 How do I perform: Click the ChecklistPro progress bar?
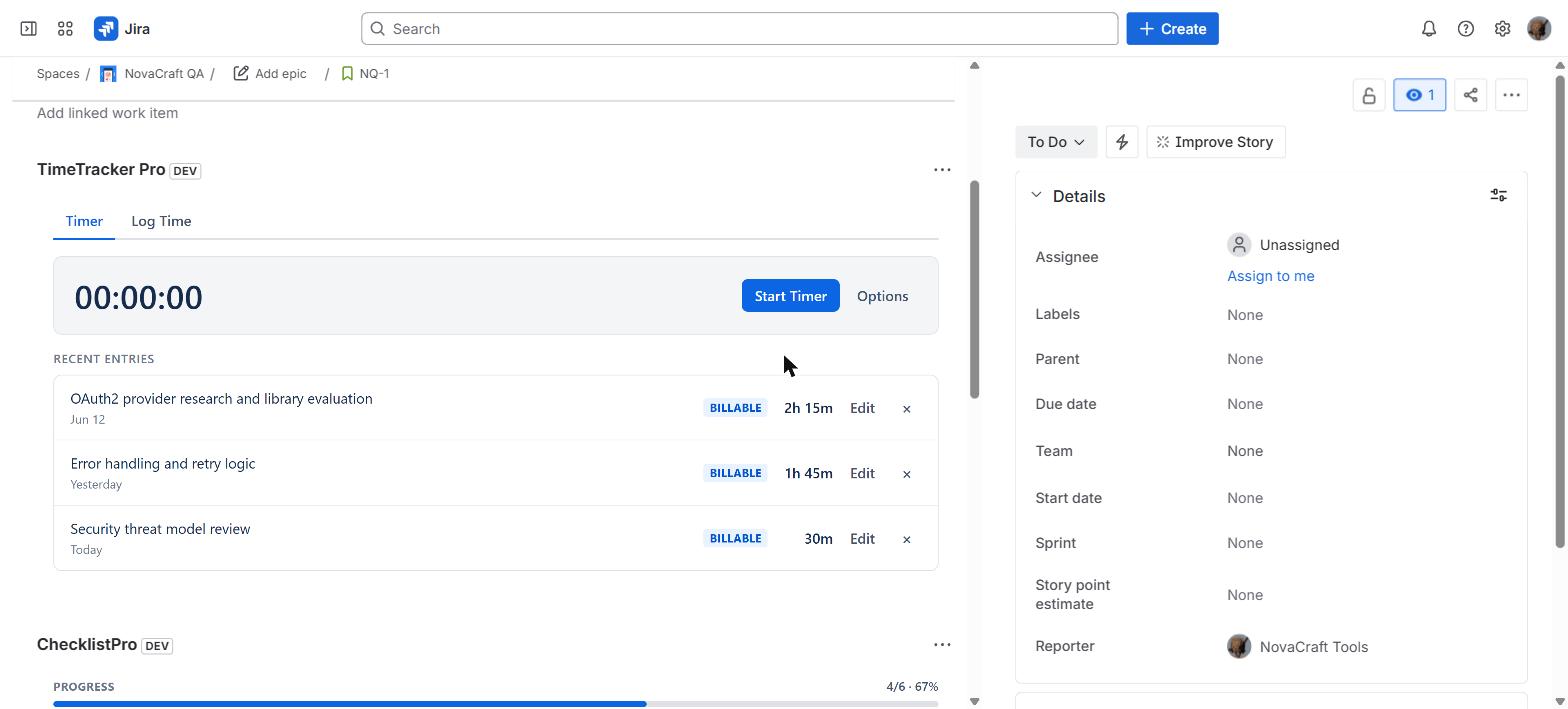(495, 704)
